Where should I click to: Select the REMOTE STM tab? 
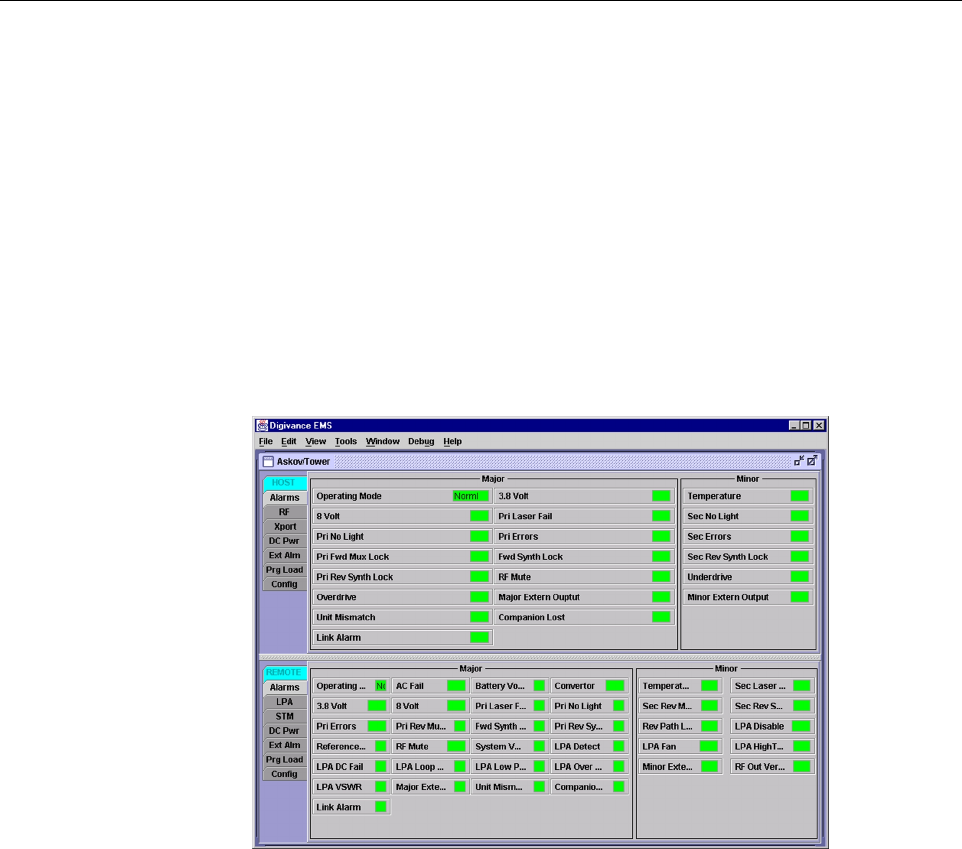(285, 716)
